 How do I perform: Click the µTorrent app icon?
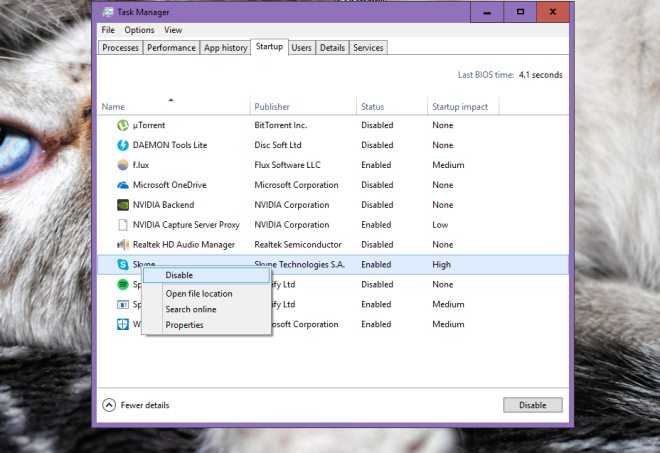click(x=122, y=125)
